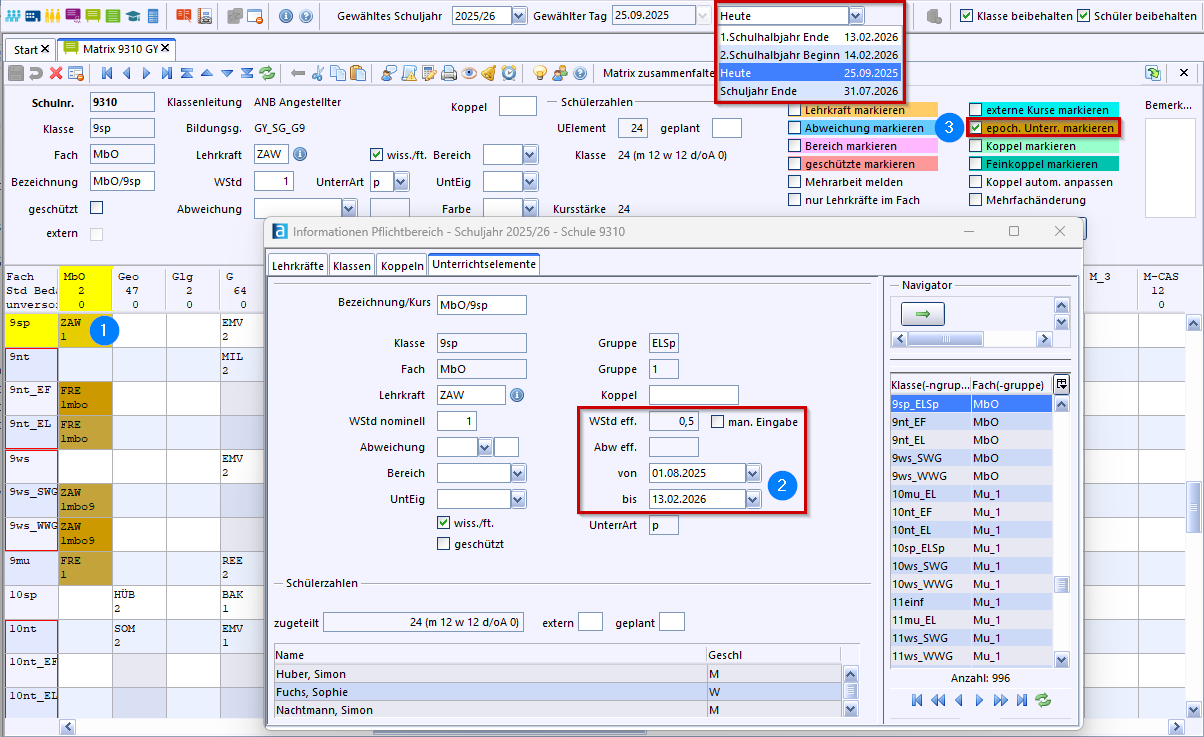Enable the man. Eingabe checkbox

[718, 422]
